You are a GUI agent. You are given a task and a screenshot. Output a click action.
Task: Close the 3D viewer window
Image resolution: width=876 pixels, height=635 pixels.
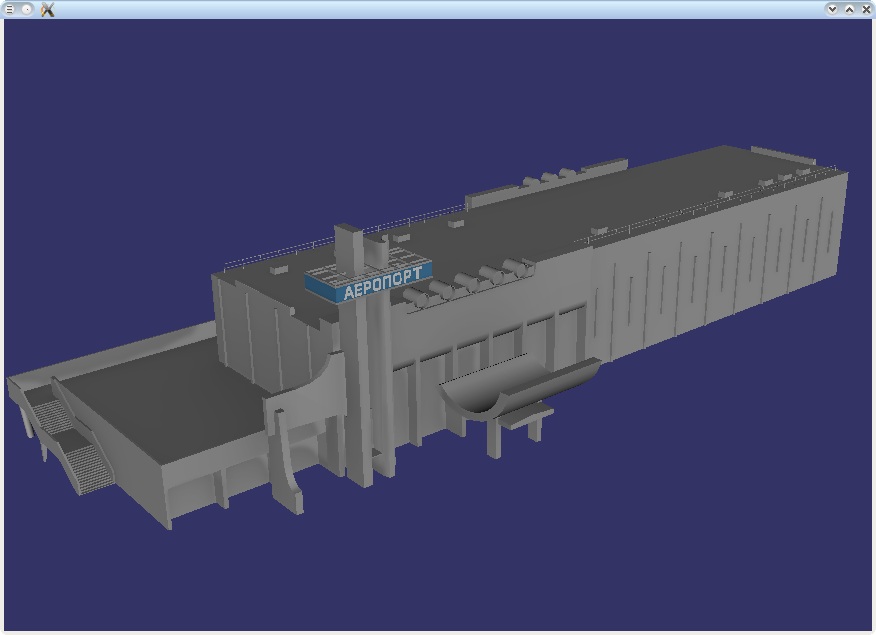(866, 9)
